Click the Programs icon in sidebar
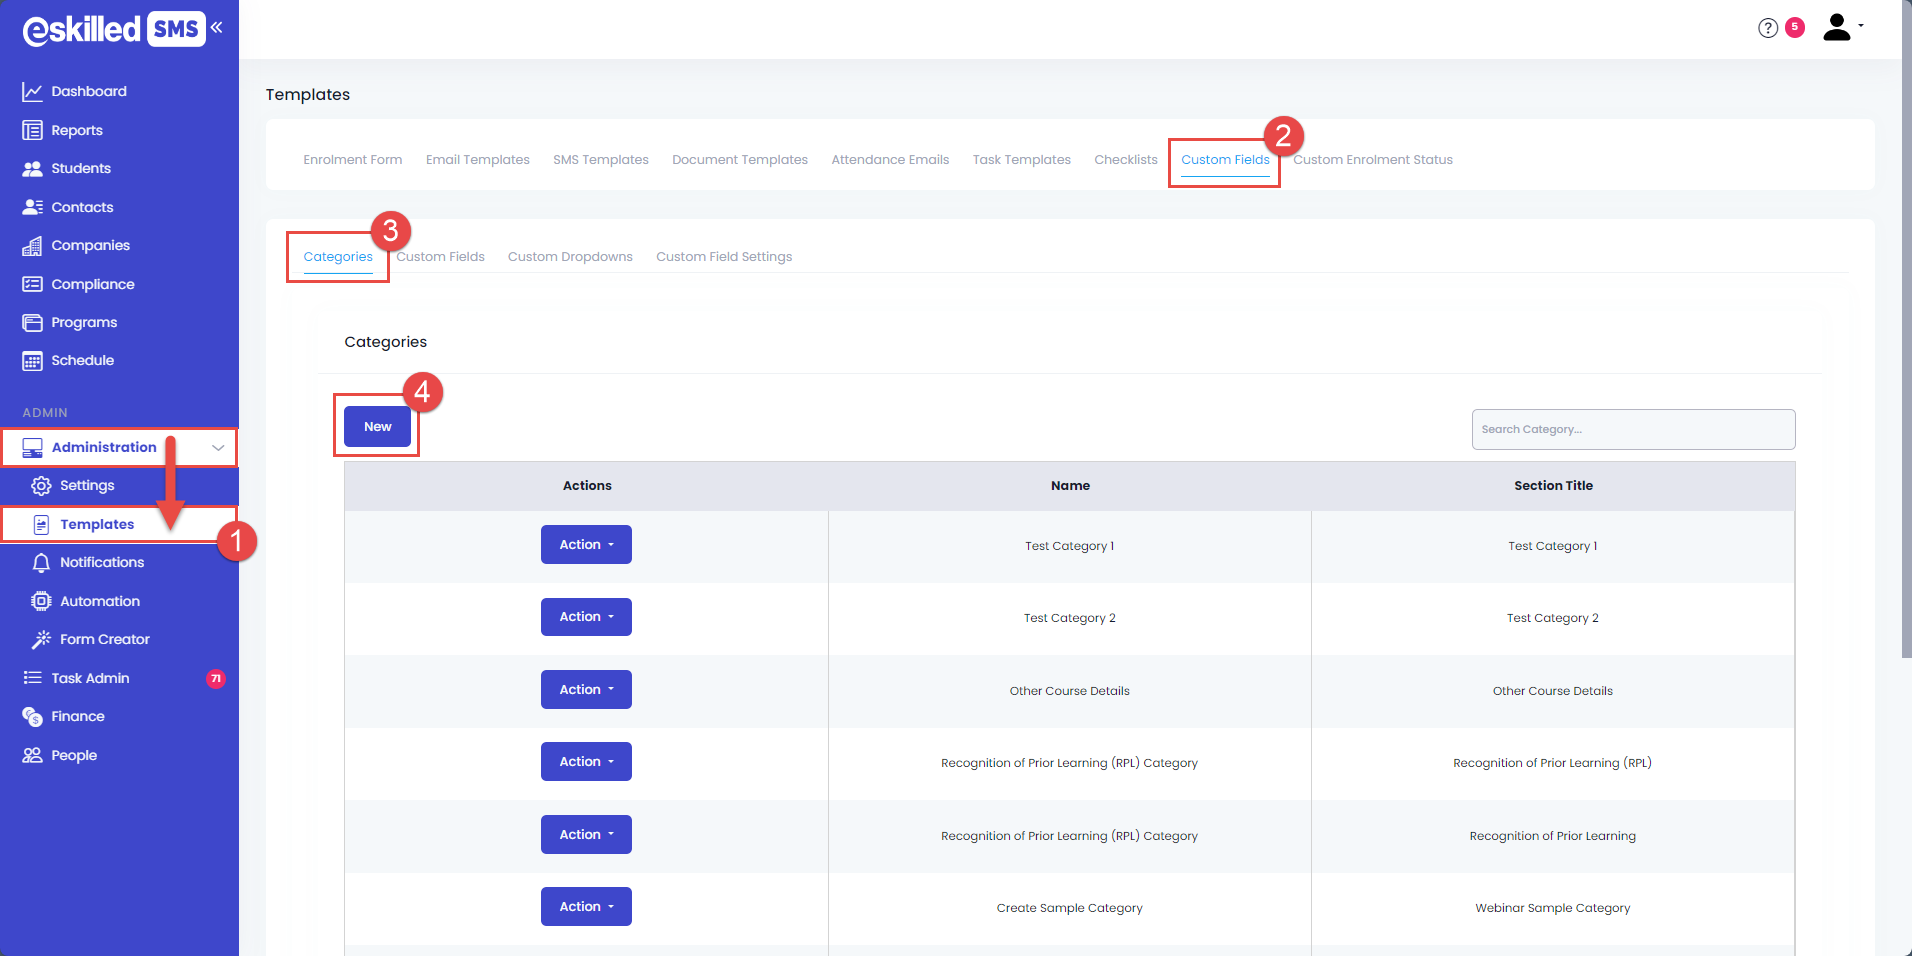This screenshot has width=1912, height=956. tap(32, 323)
